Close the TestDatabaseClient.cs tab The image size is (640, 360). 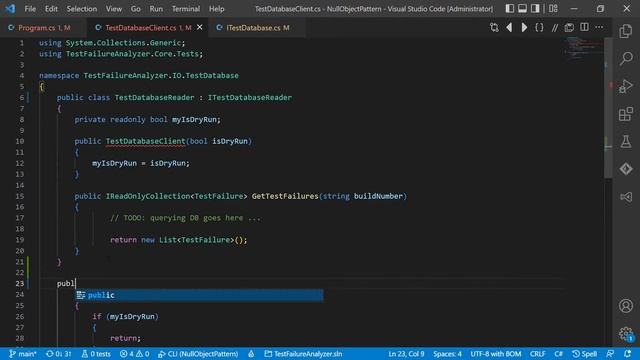tap(200, 27)
